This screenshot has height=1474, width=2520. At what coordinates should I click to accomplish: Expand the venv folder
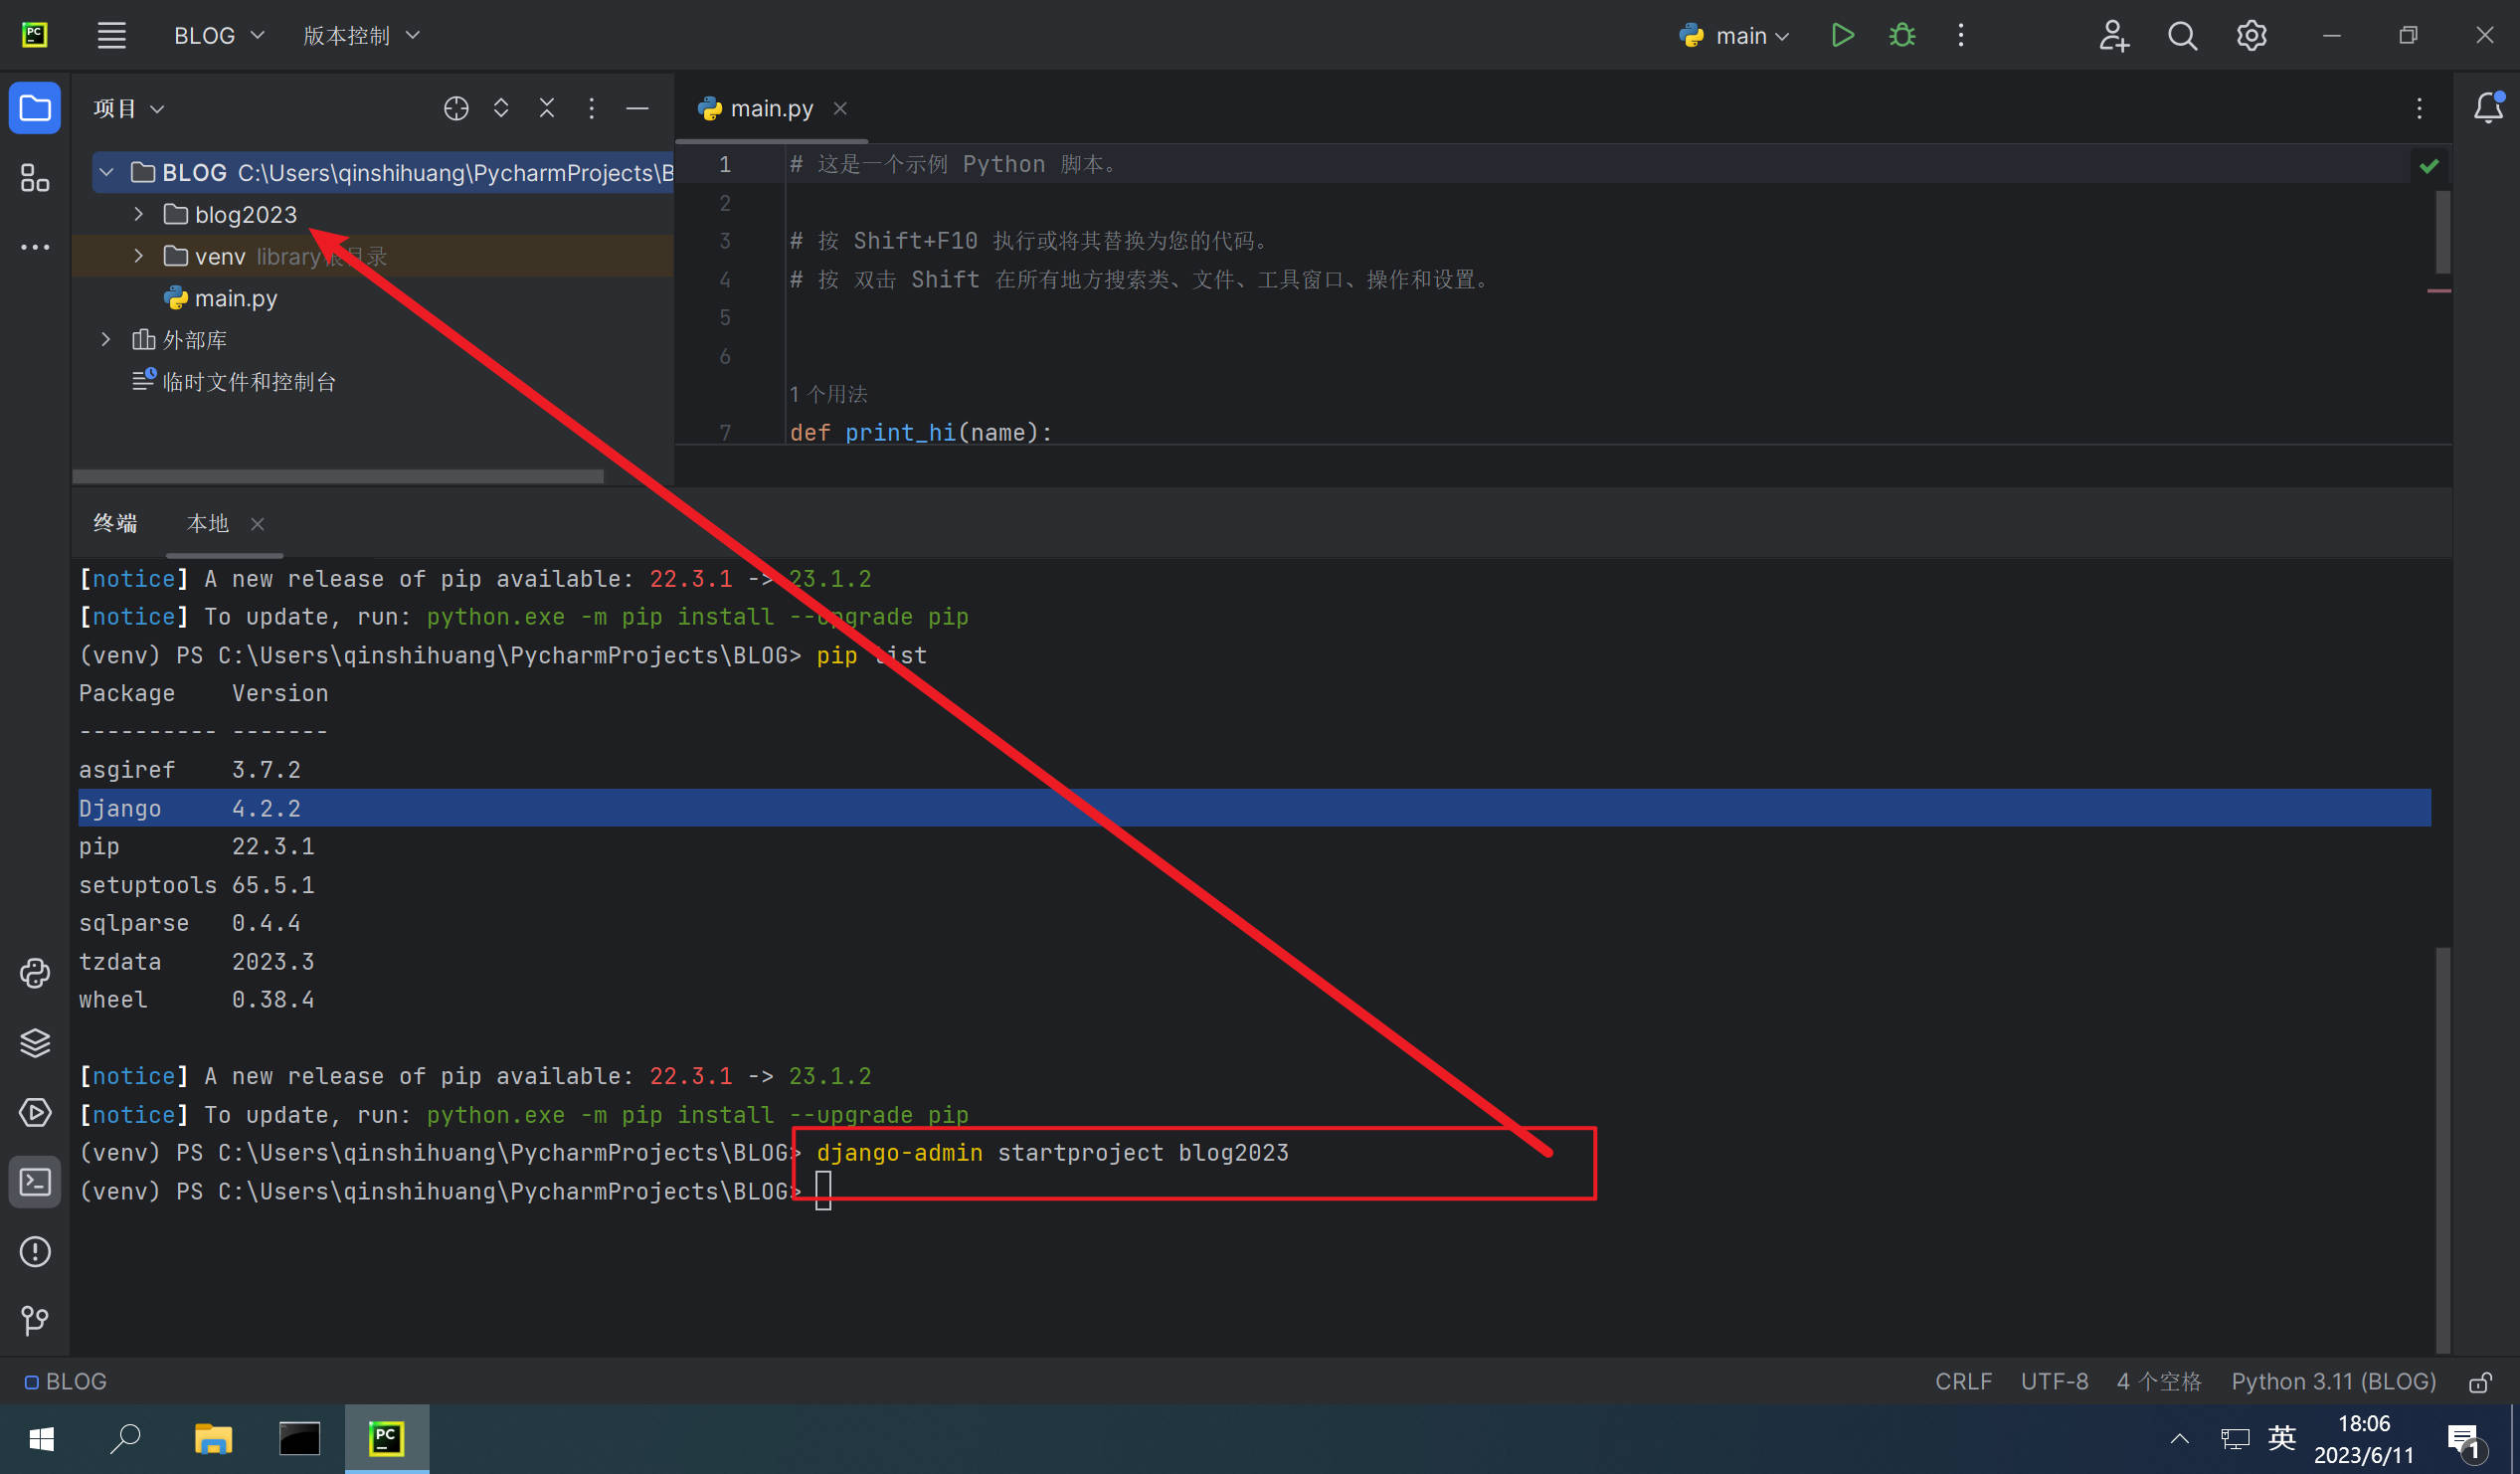(x=138, y=256)
